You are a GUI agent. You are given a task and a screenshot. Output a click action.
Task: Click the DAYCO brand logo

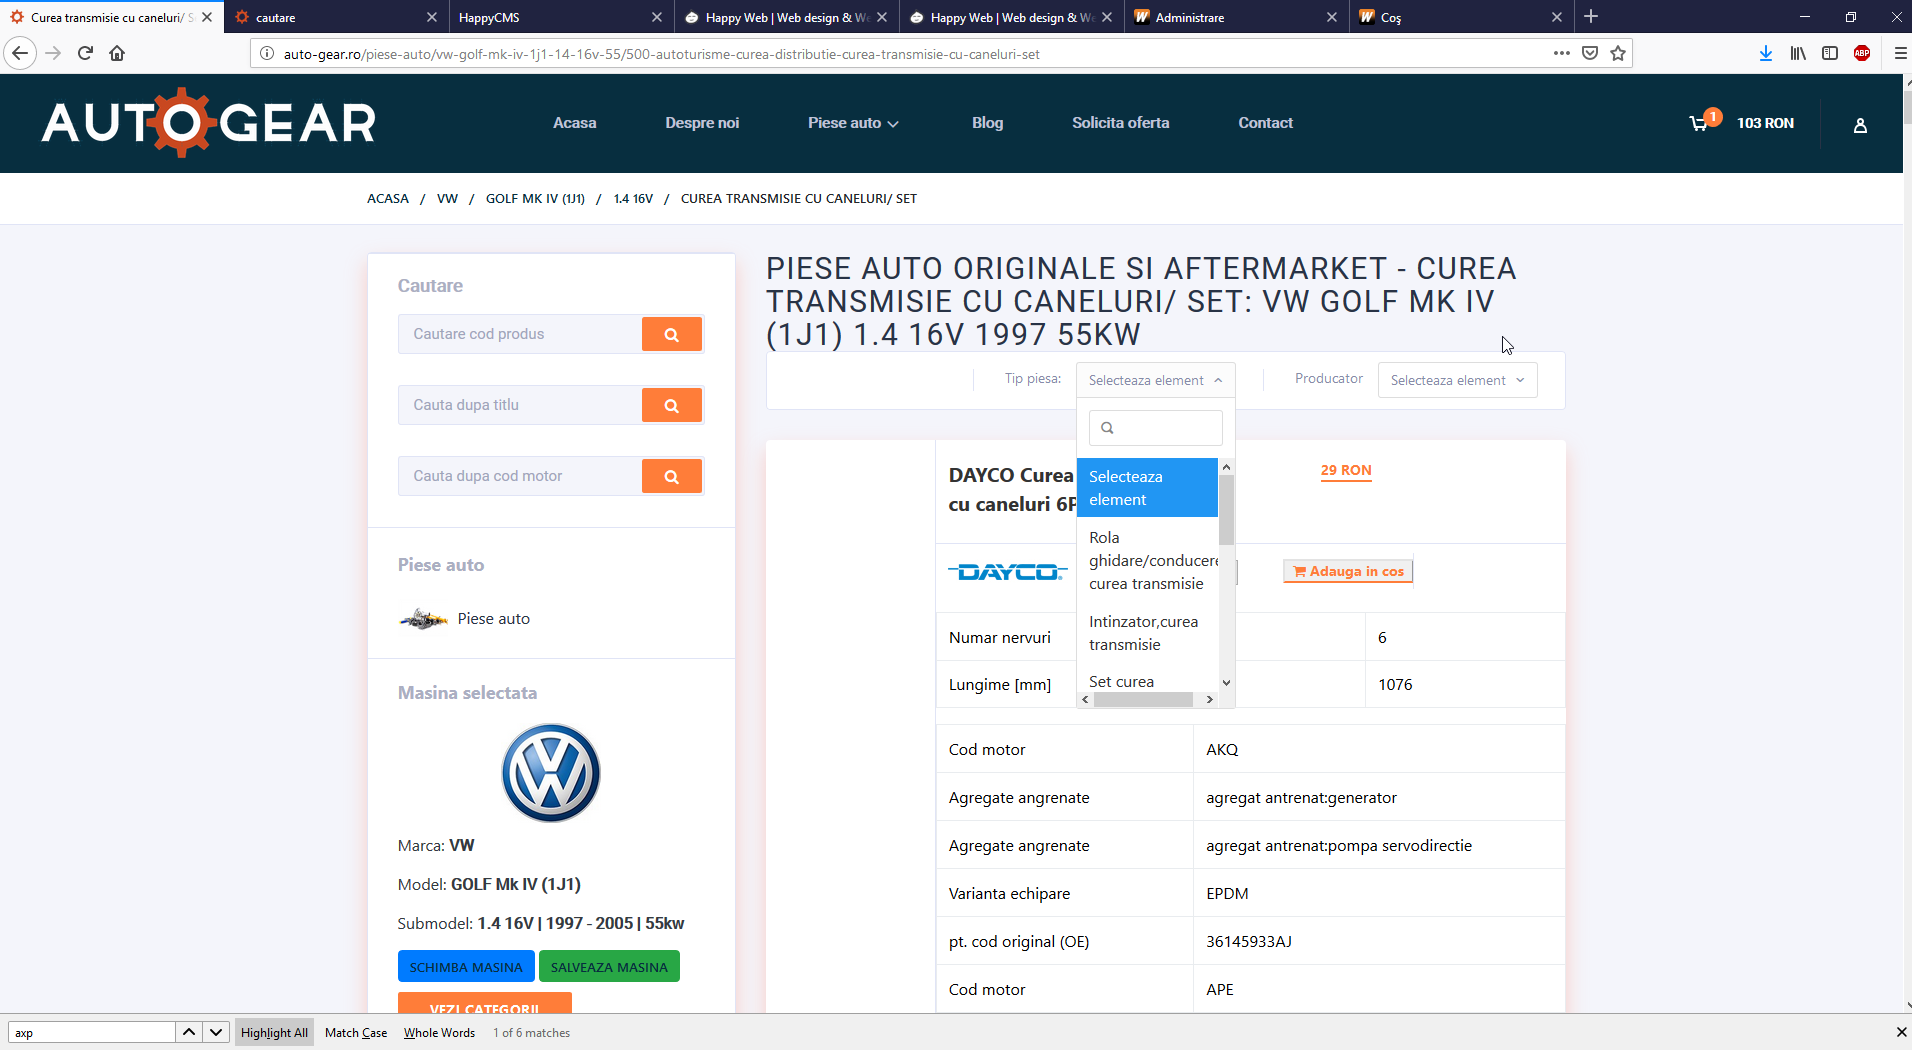1007,572
